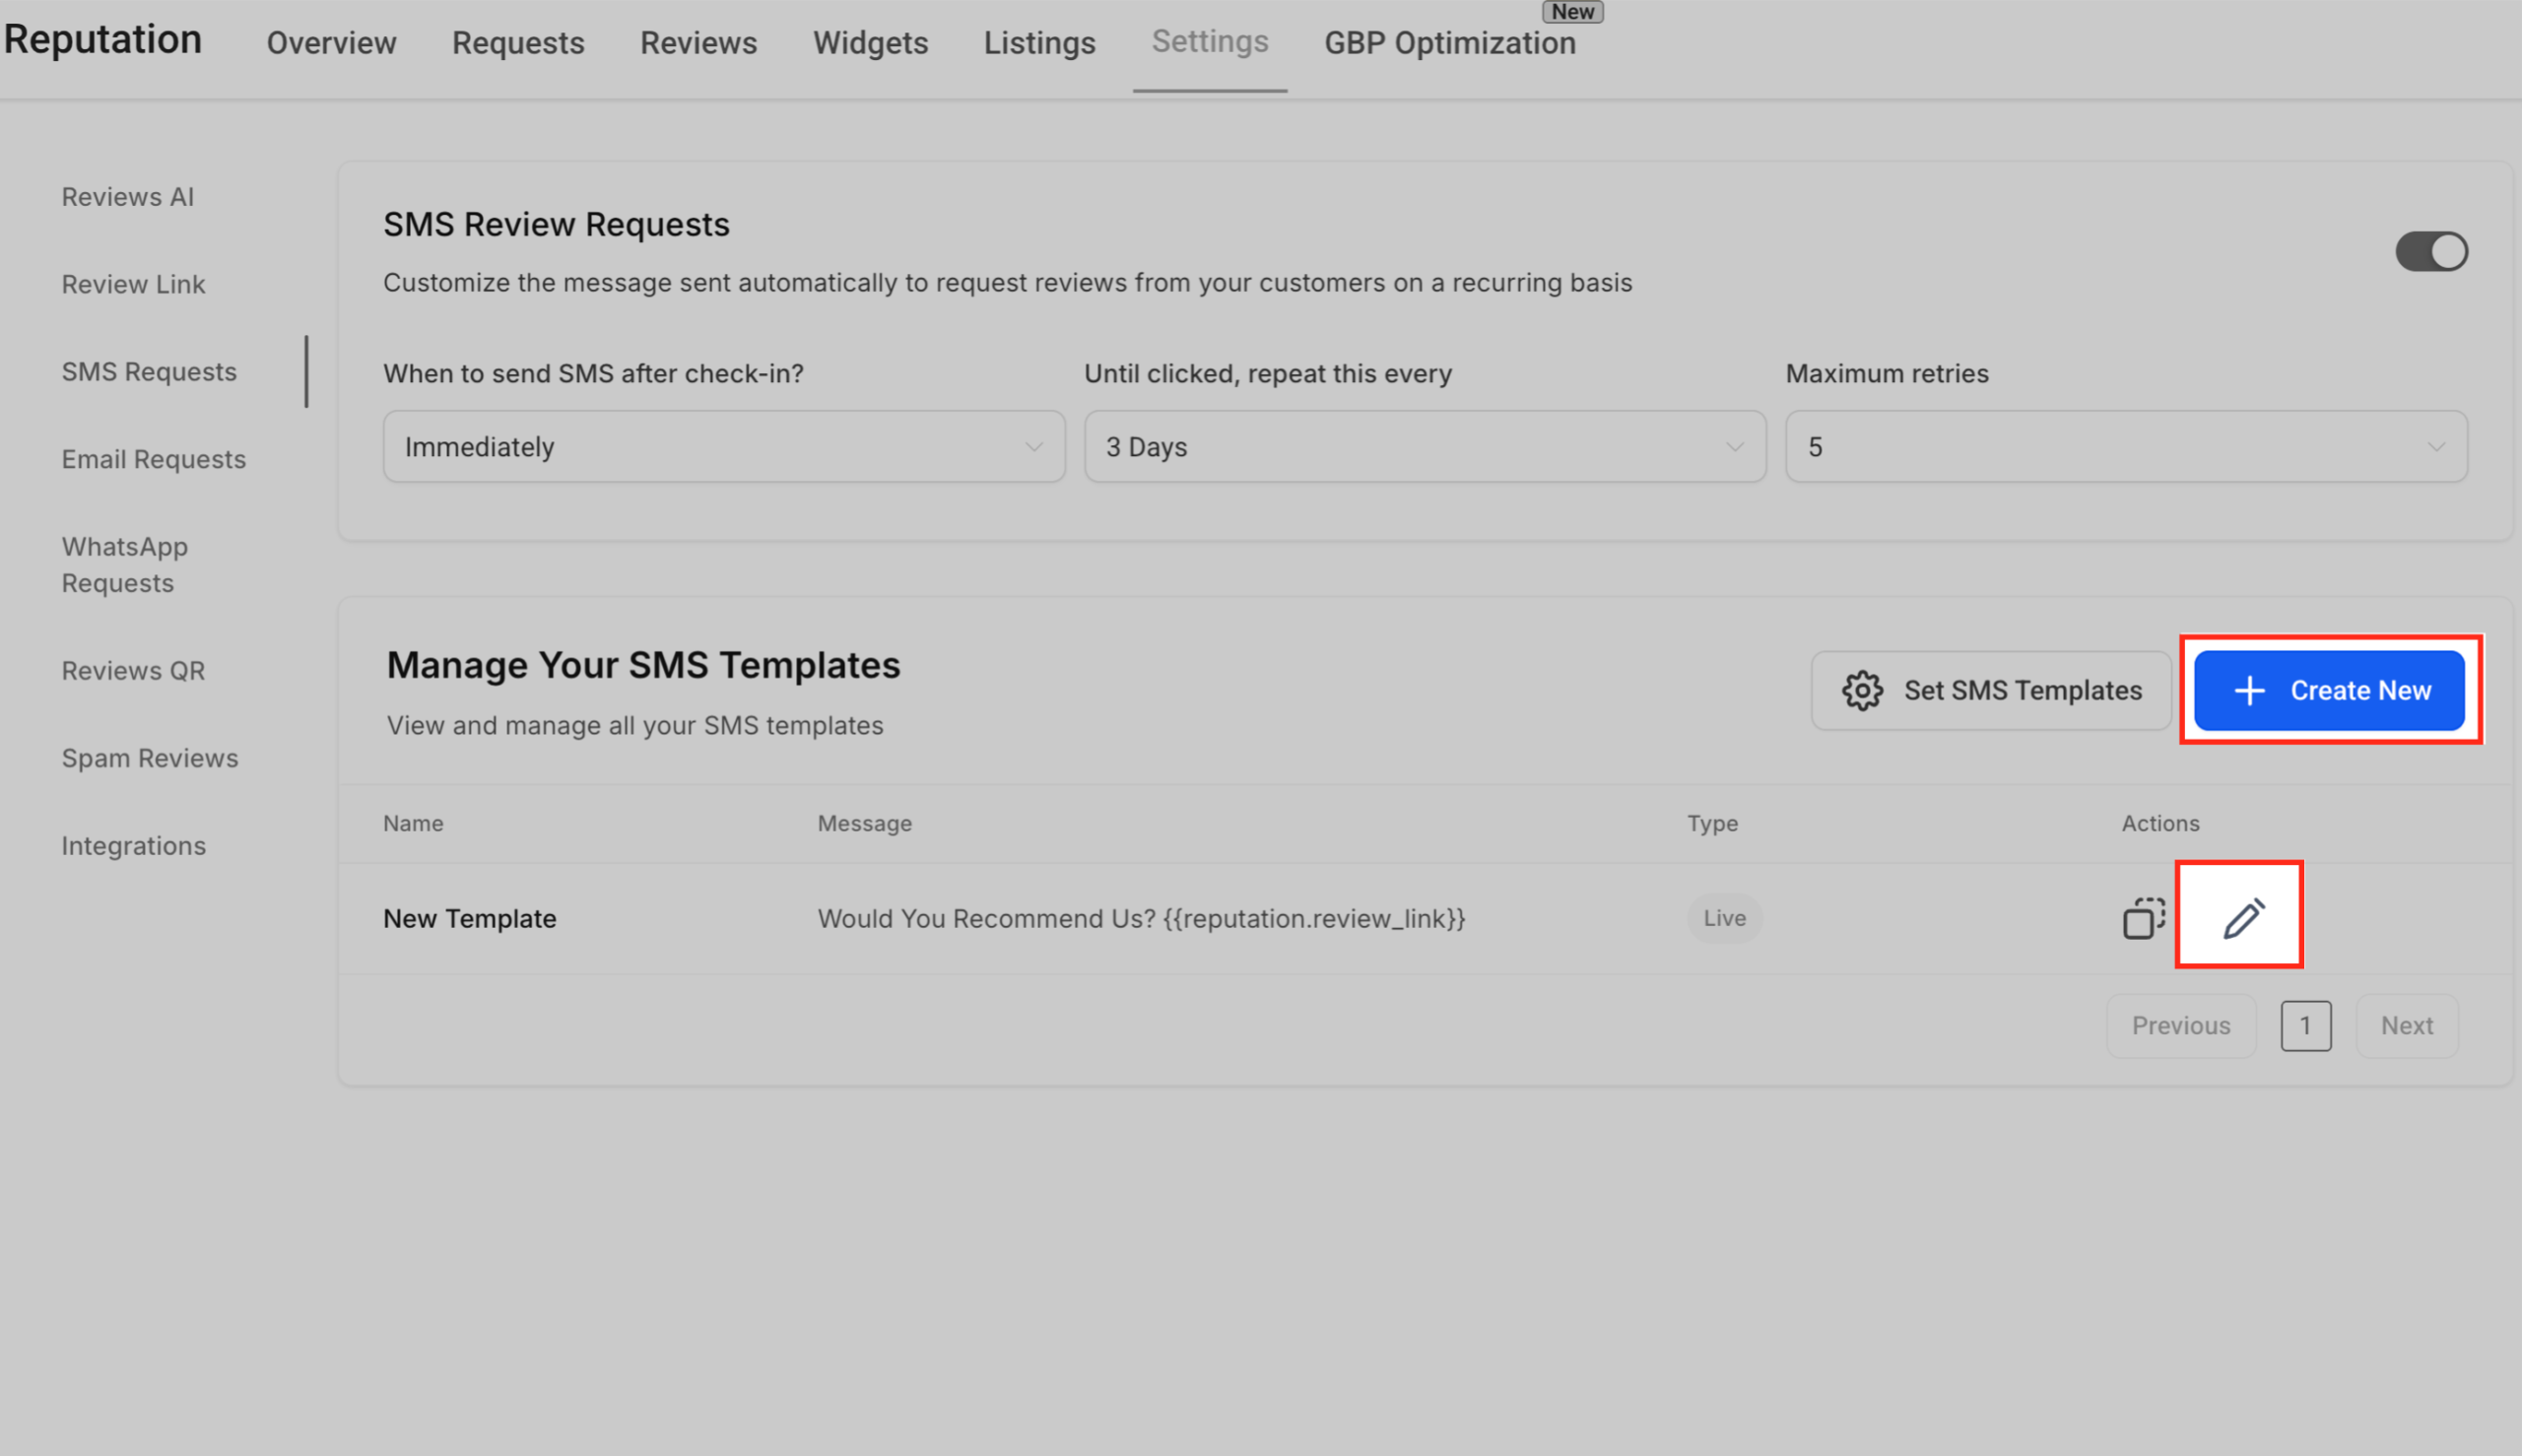Select page 1 in pagination
Image resolution: width=2522 pixels, height=1456 pixels.
[x=2306, y=1025]
